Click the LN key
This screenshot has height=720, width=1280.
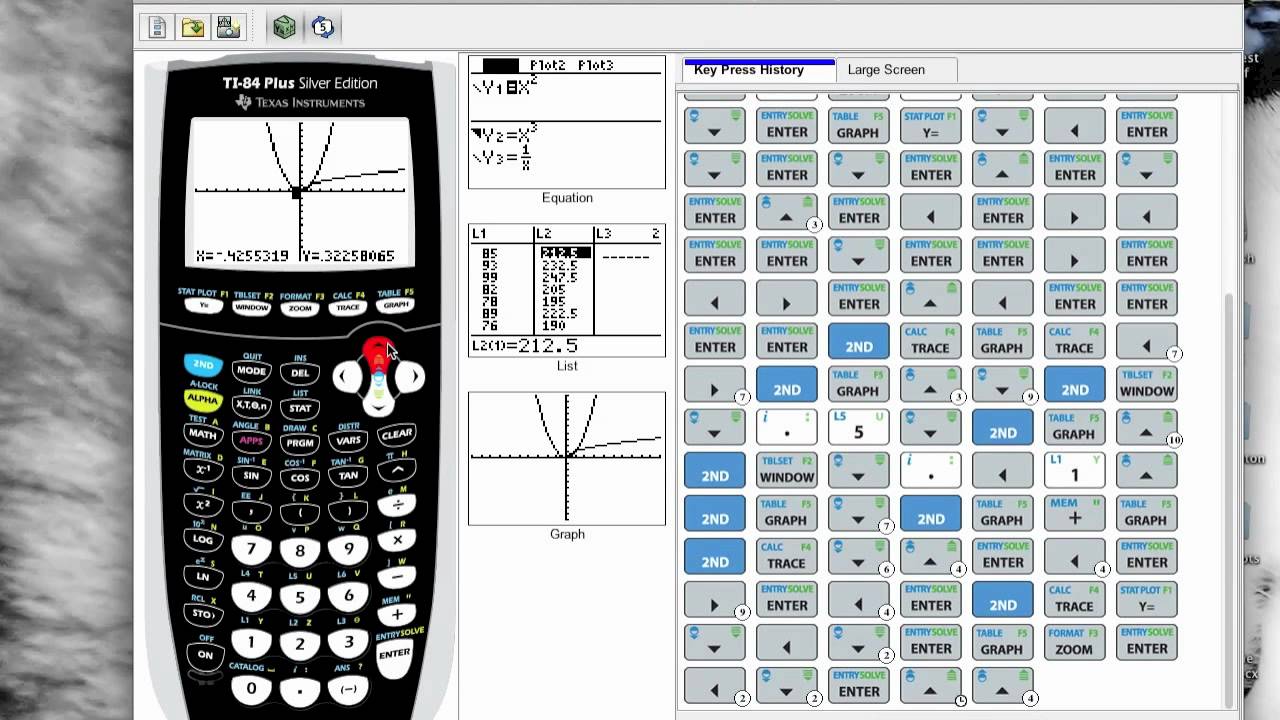(x=203, y=577)
